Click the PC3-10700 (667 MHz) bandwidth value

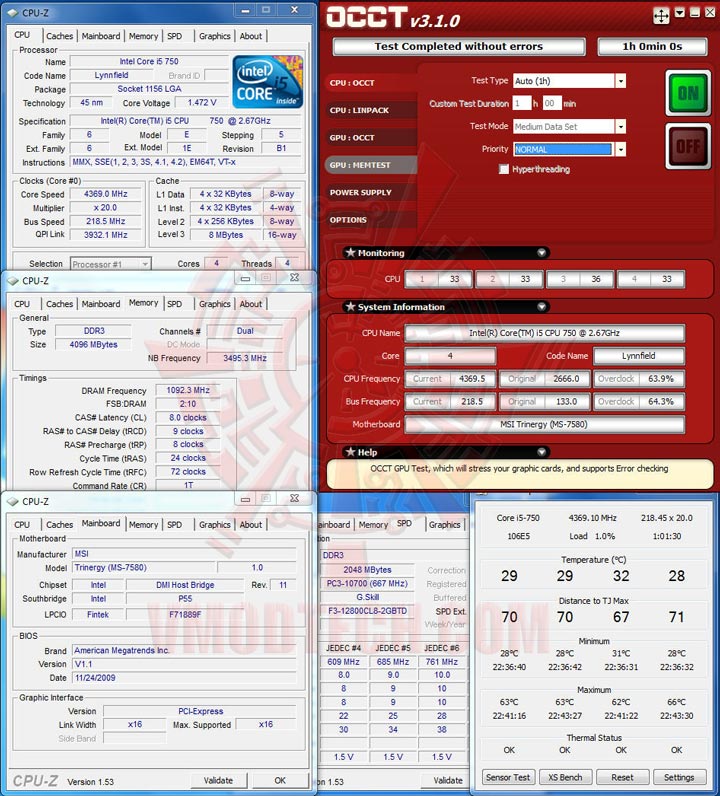point(367,583)
